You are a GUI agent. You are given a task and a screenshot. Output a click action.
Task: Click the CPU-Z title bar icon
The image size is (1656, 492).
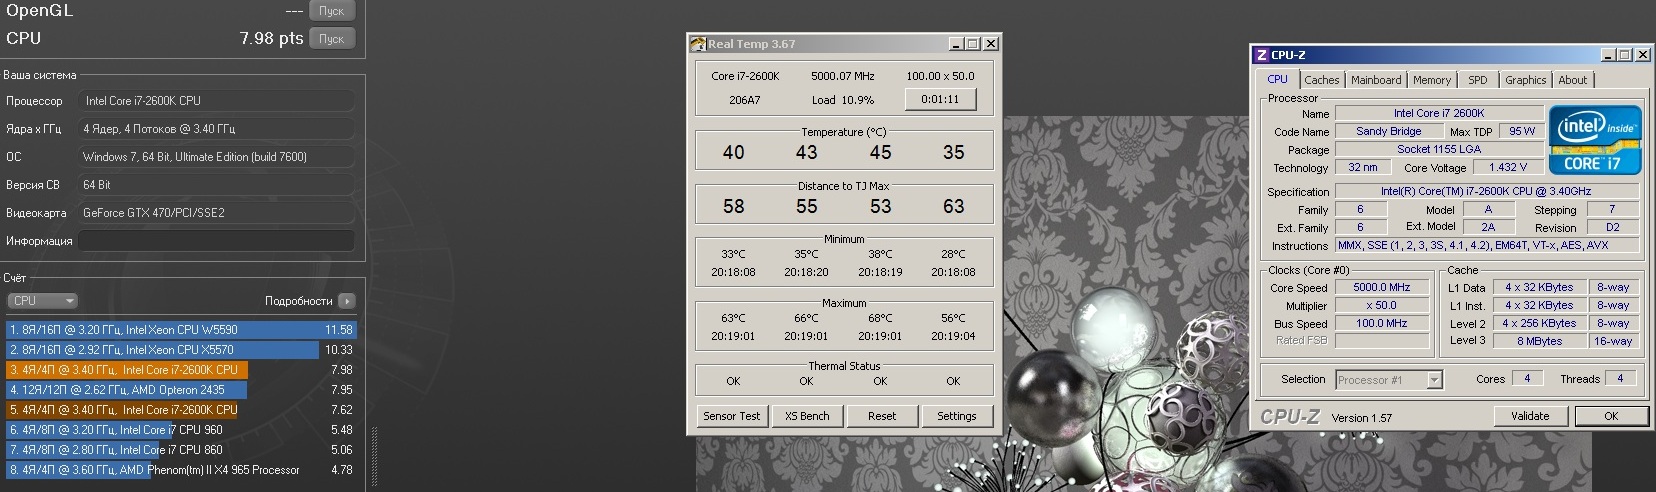(1262, 55)
